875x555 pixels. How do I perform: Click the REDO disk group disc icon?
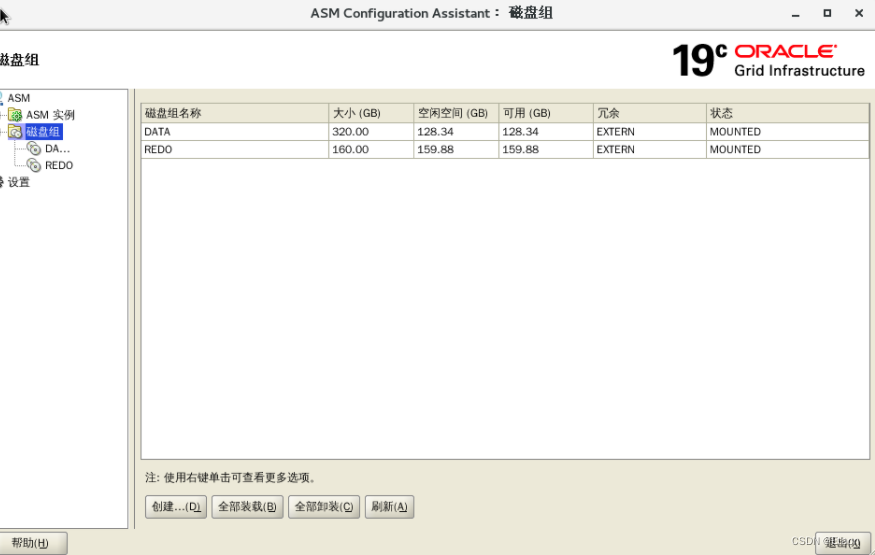click(x=34, y=165)
